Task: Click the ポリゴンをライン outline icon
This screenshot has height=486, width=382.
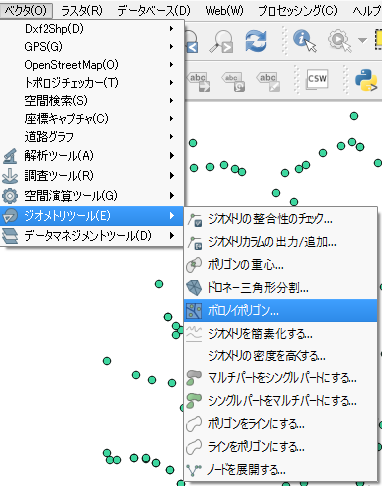Action: pyautogui.click(x=194, y=424)
